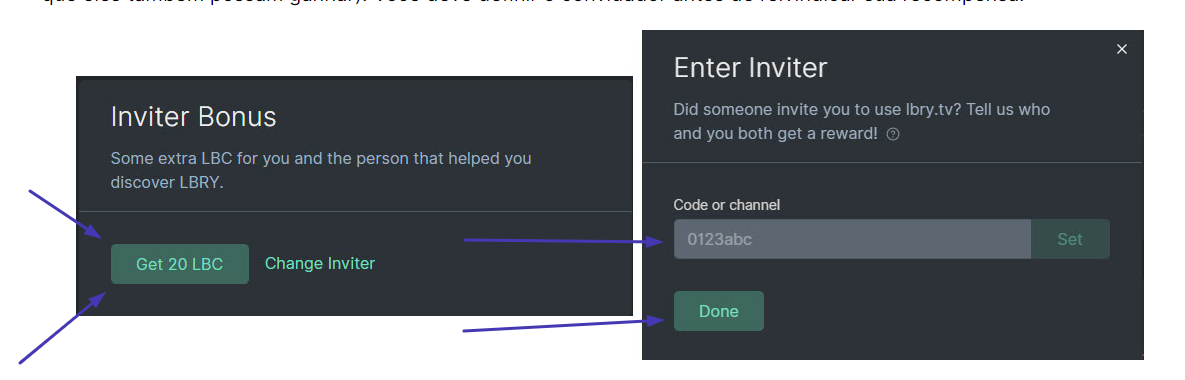Click the Set button beside the code field

[1070, 239]
